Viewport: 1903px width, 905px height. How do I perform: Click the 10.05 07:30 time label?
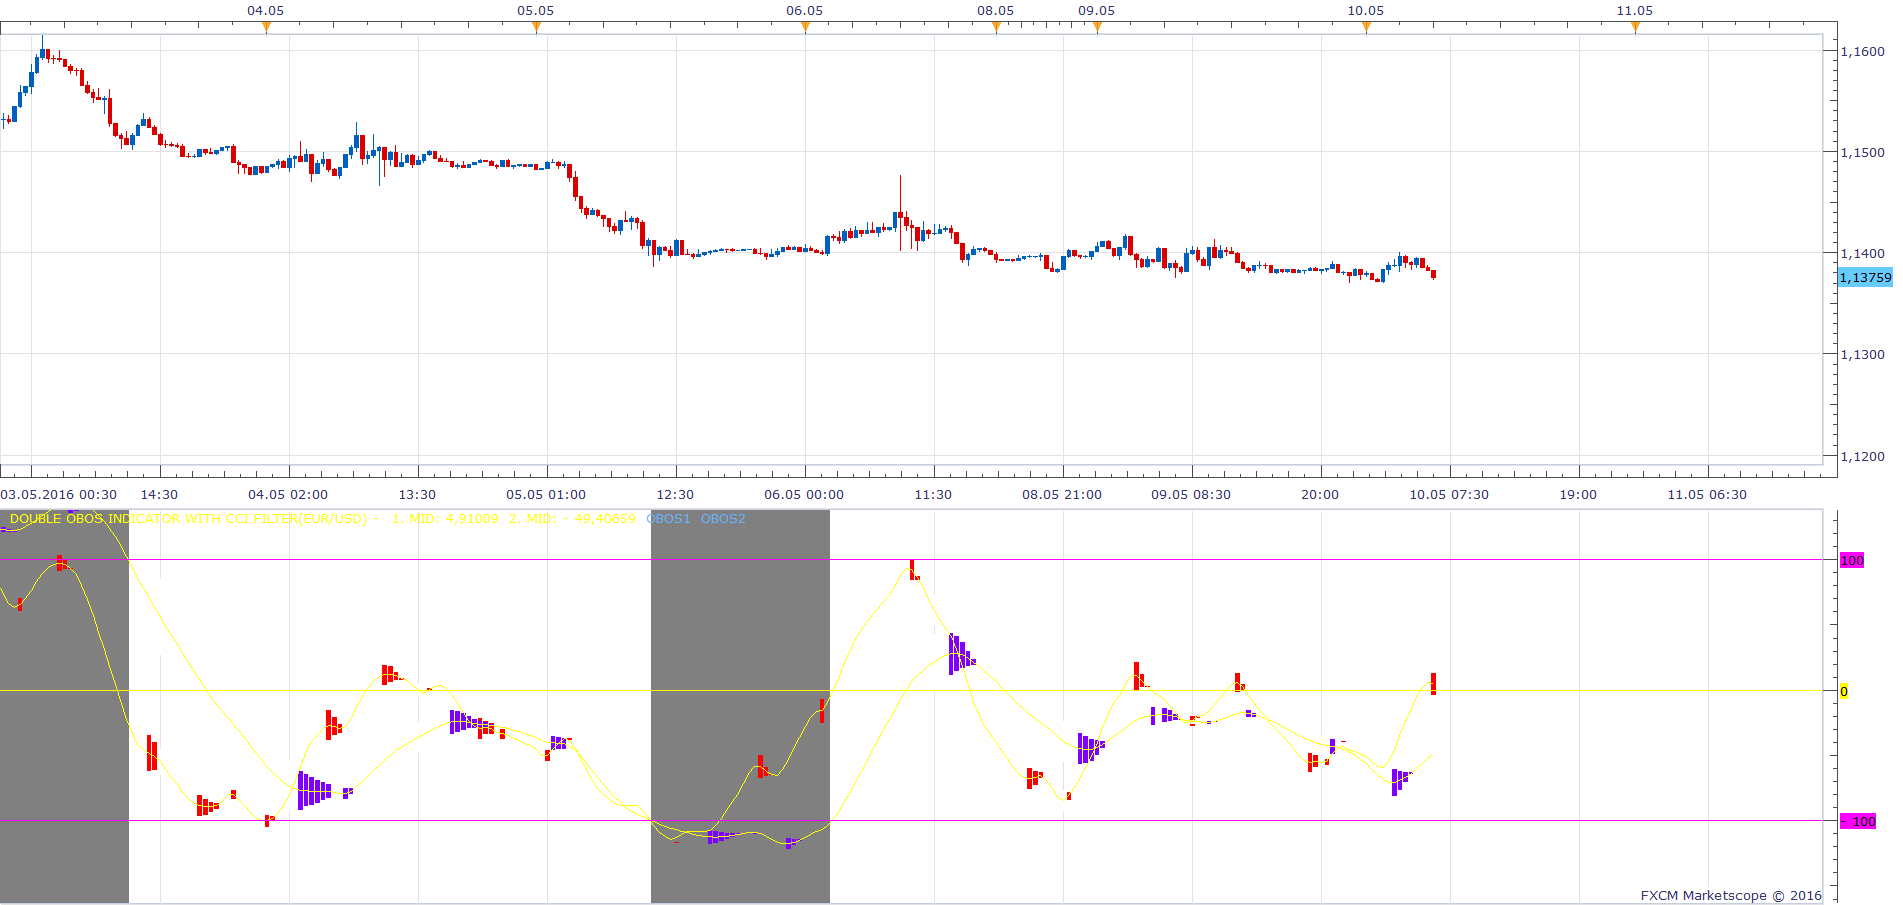pos(1449,494)
